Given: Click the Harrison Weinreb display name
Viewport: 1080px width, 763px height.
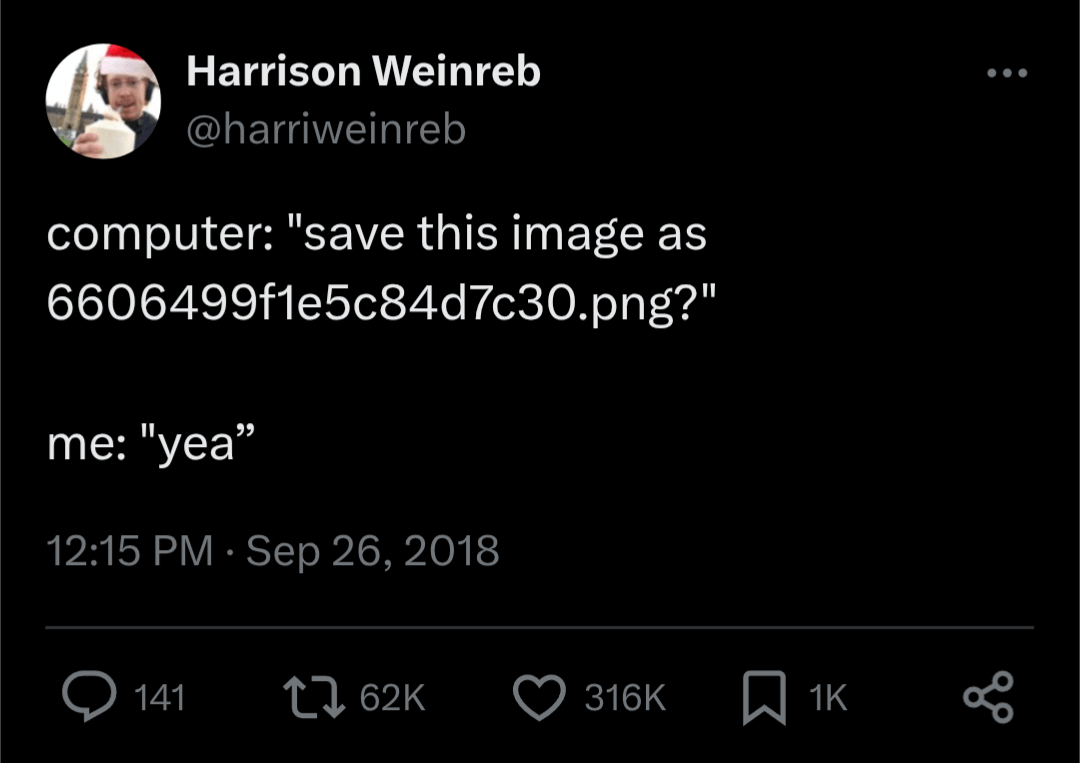Looking at the screenshot, I should [x=363, y=72].
